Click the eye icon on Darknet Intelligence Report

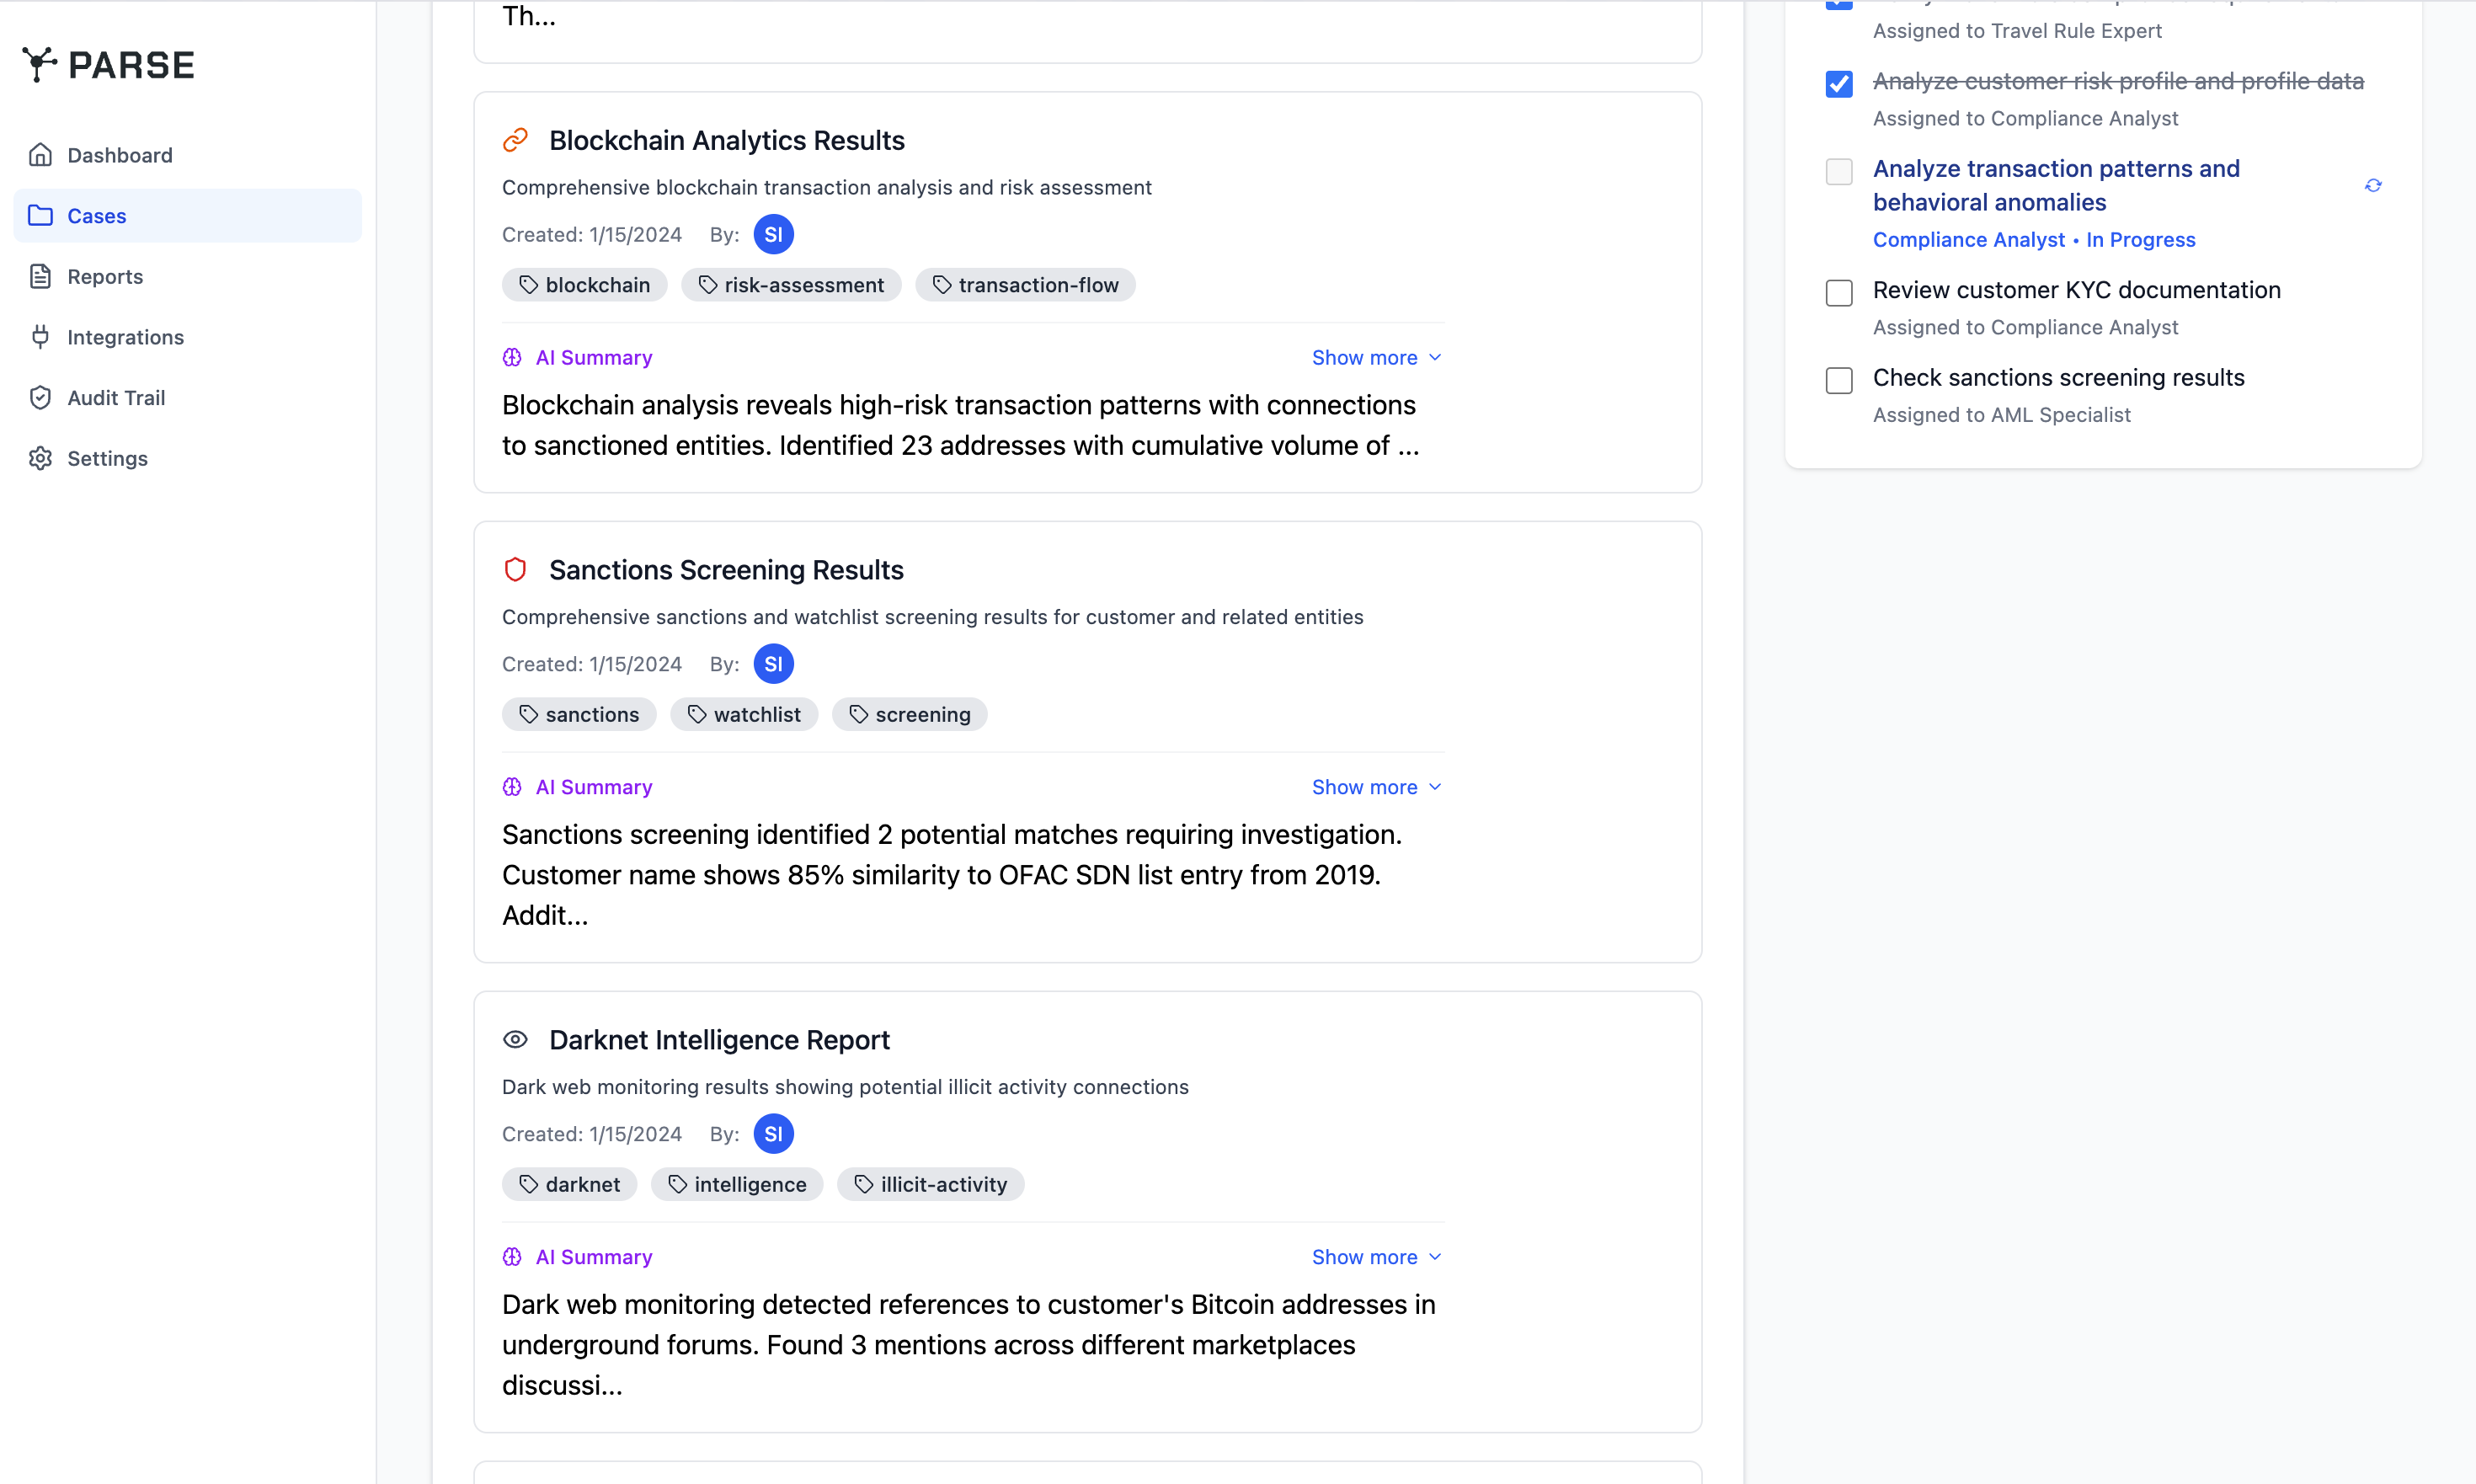pyautogui.click(x=515, y=1039)
